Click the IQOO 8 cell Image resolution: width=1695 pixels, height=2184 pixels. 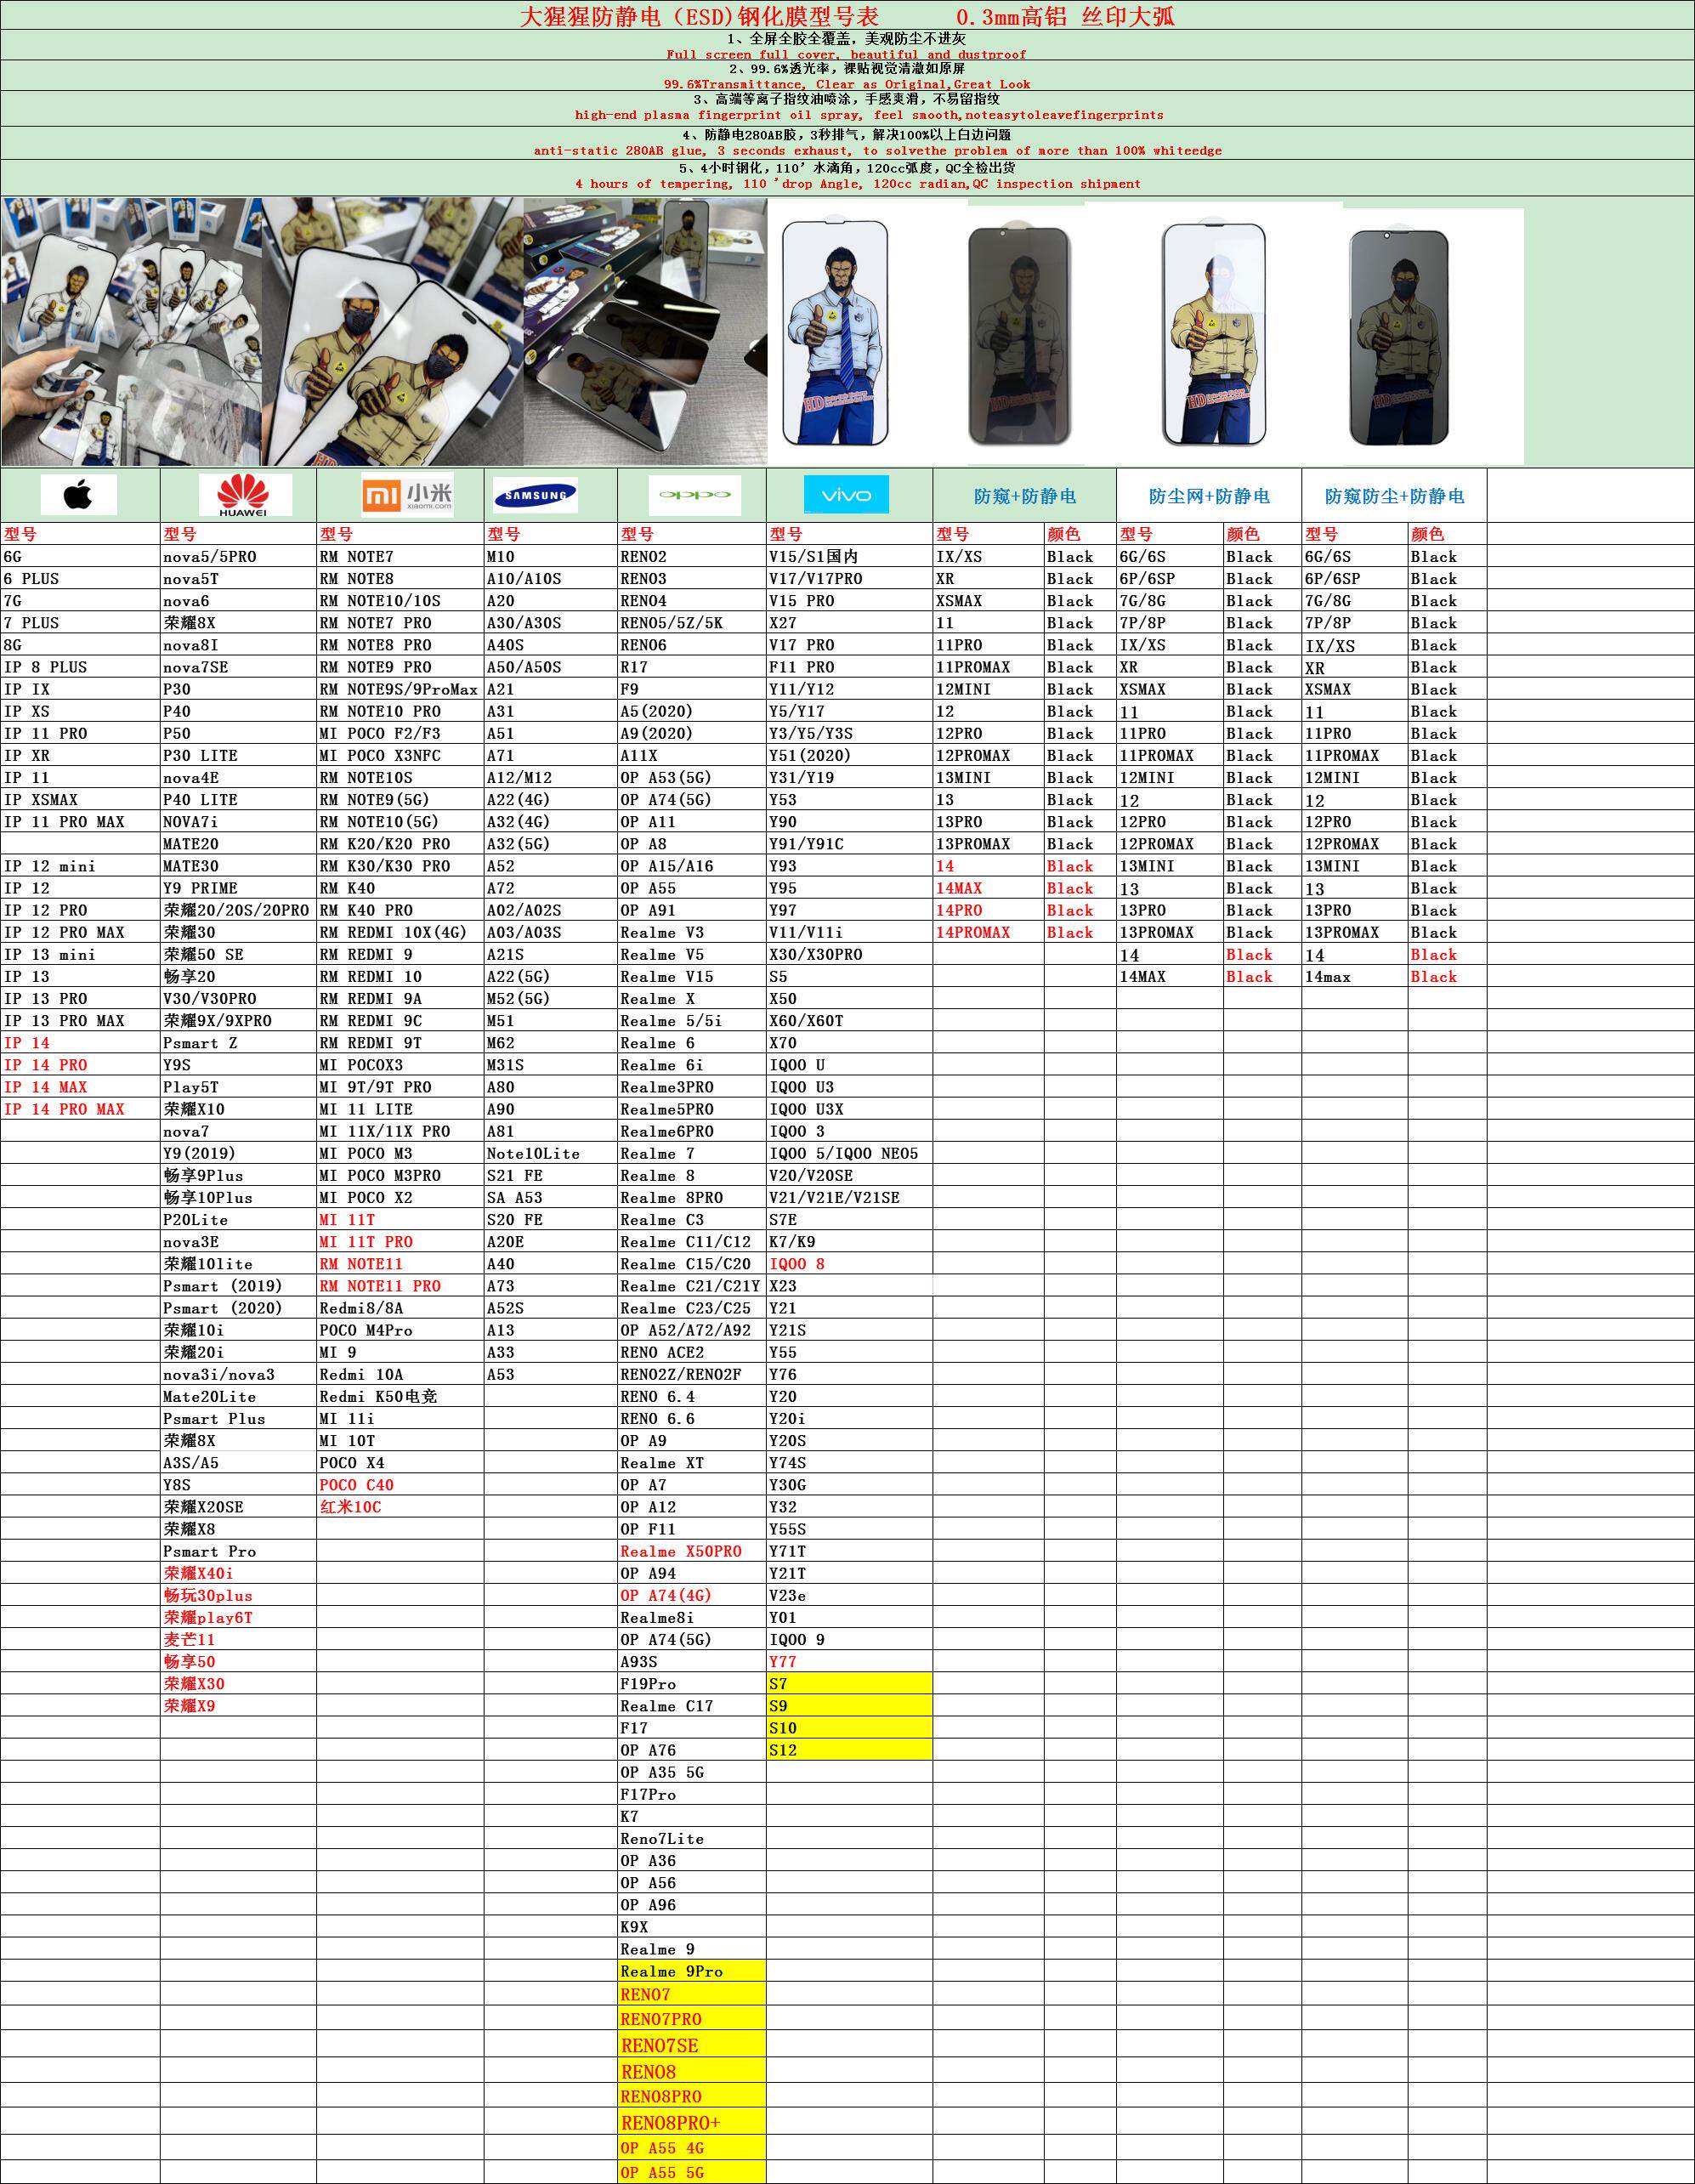pos(797,1264)
